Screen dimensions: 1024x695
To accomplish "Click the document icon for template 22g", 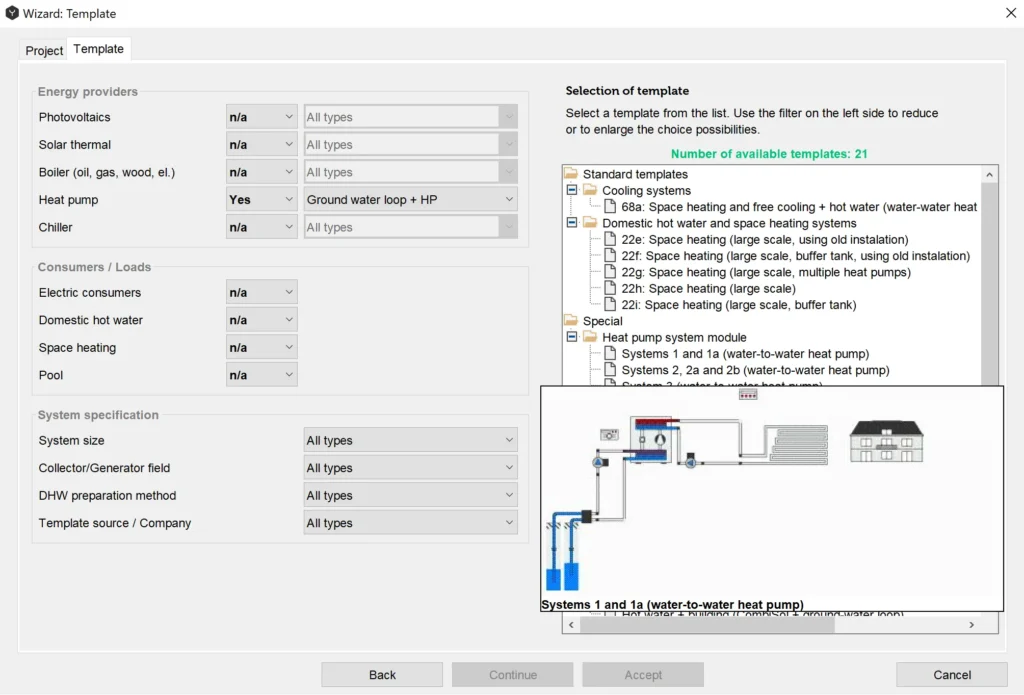I will point(610,272).
